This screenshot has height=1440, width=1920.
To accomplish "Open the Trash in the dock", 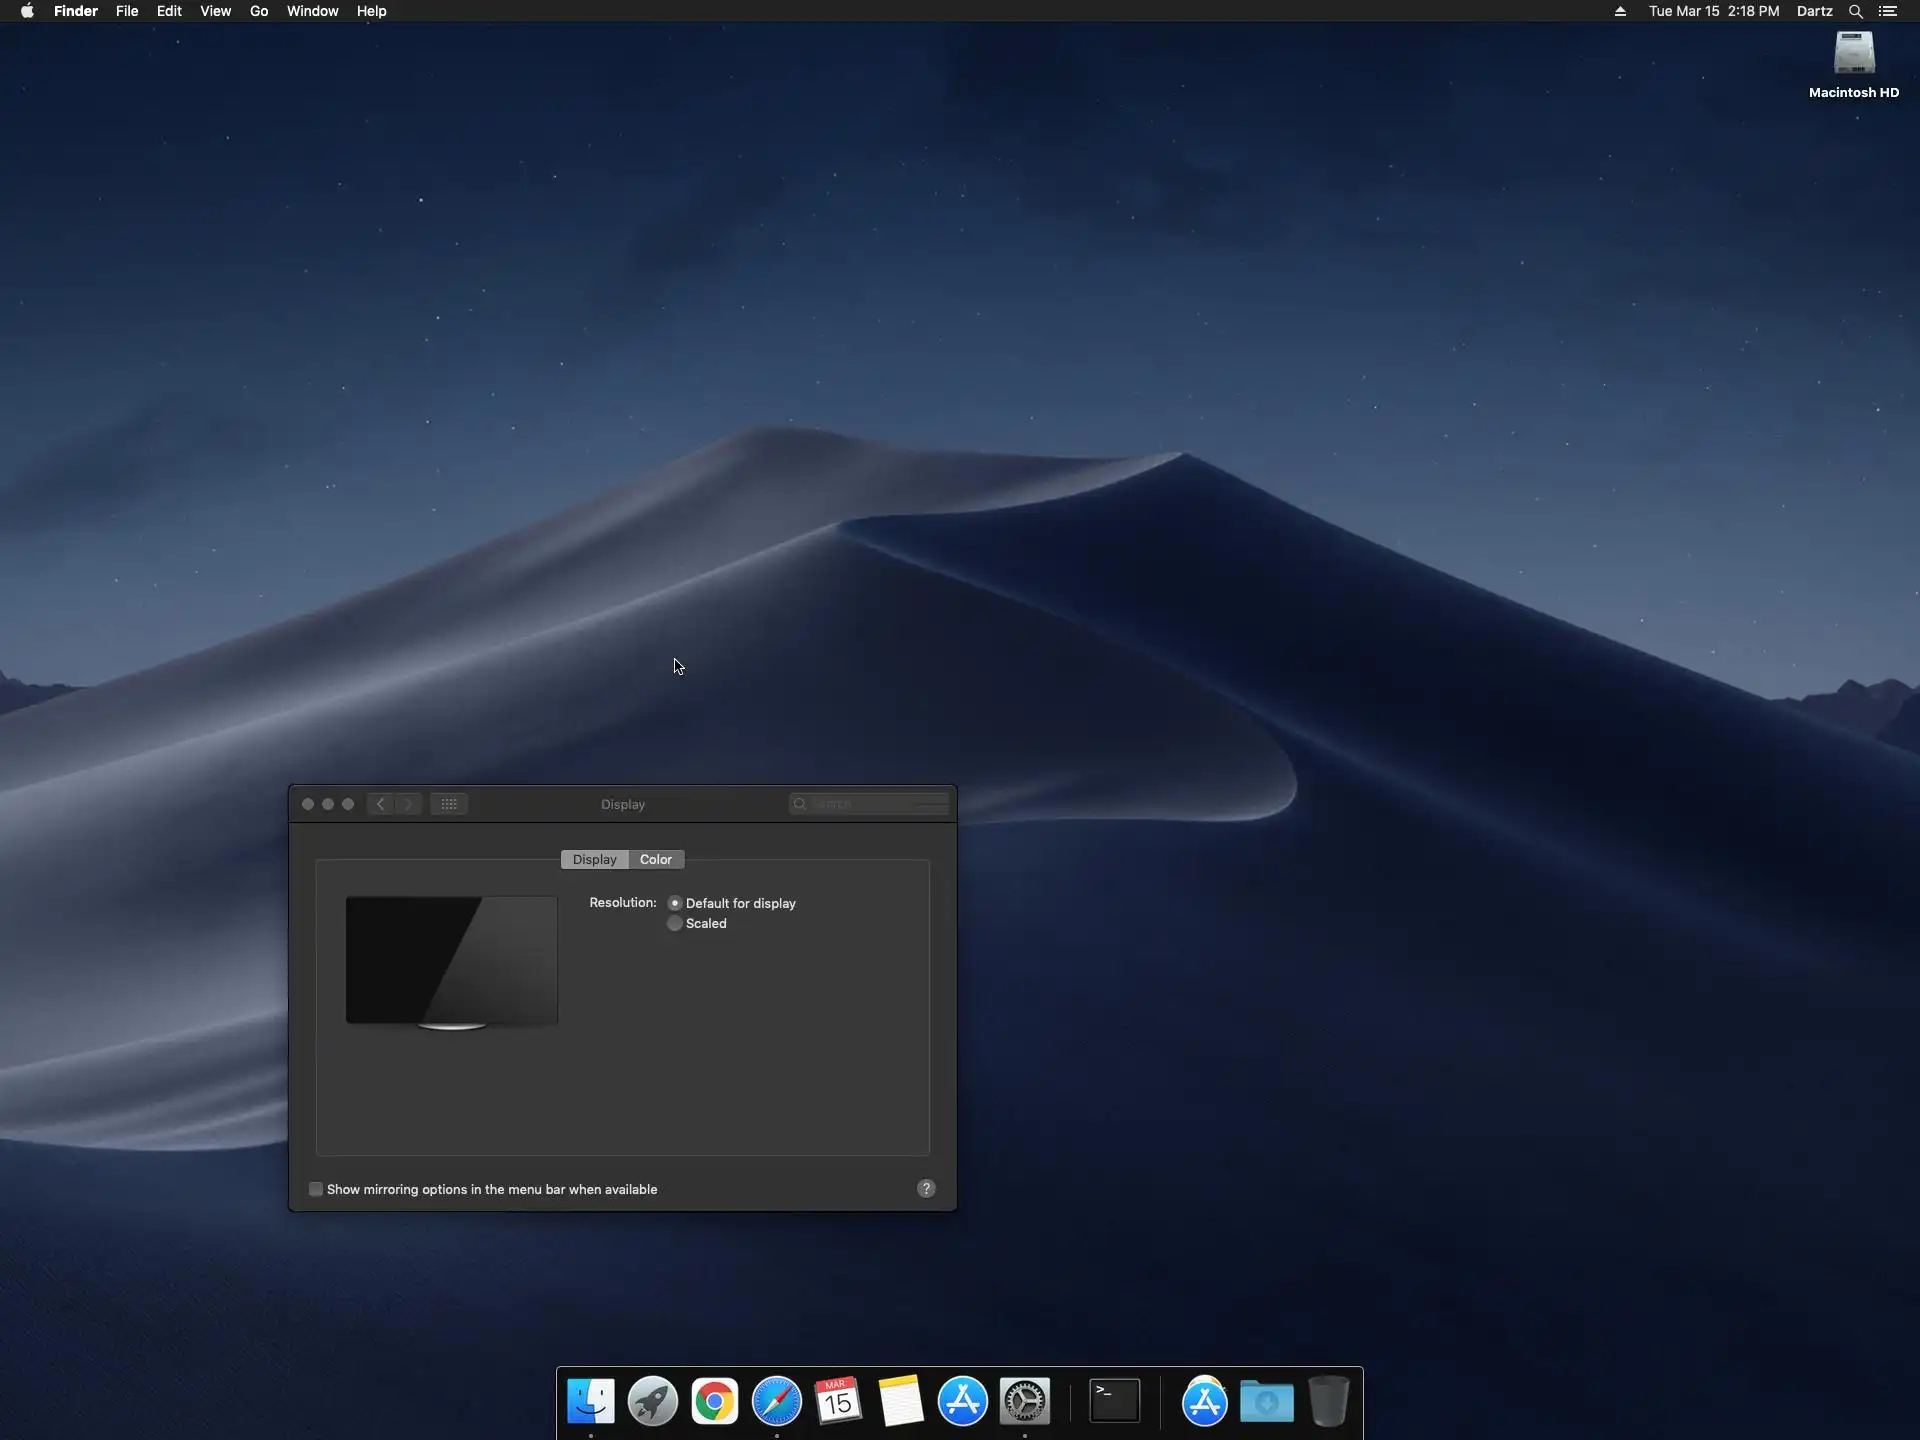I will coord(1328,1401).
